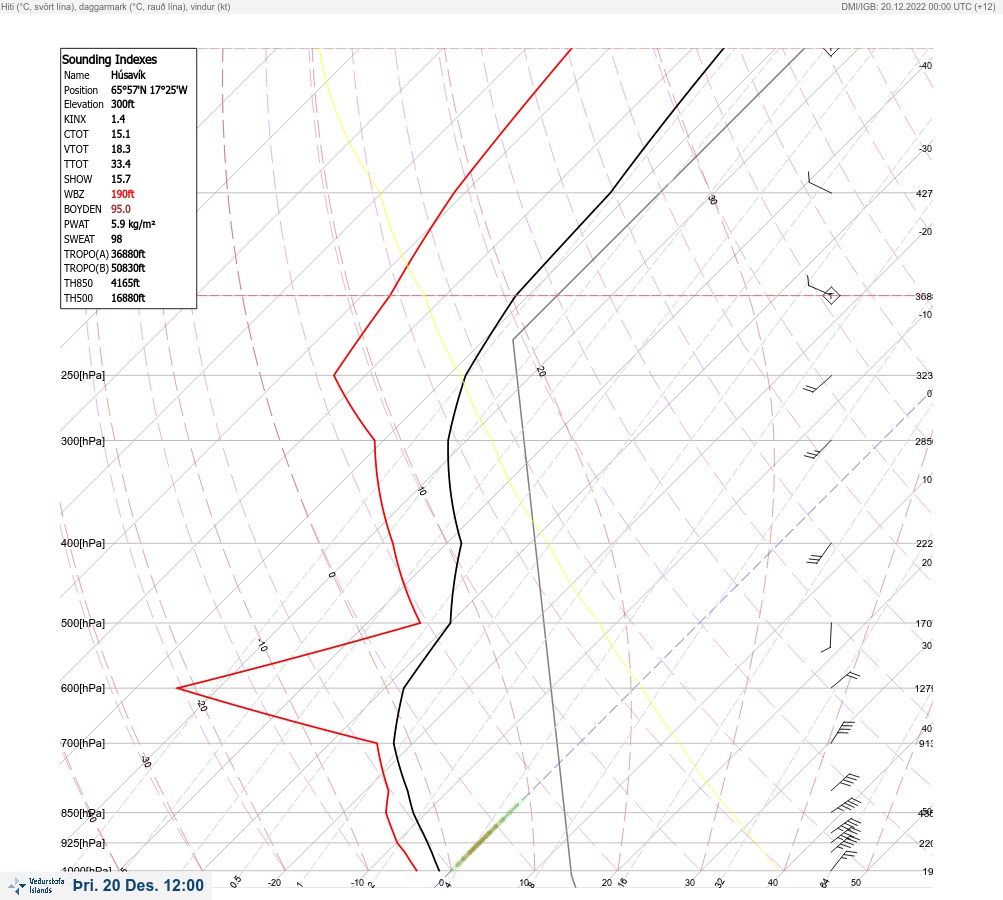Image resolution: width=1003 pixels, height=900 pixels.
Task: Click the '500[hPa]' pressure level label
Action: tap(83, 623)
